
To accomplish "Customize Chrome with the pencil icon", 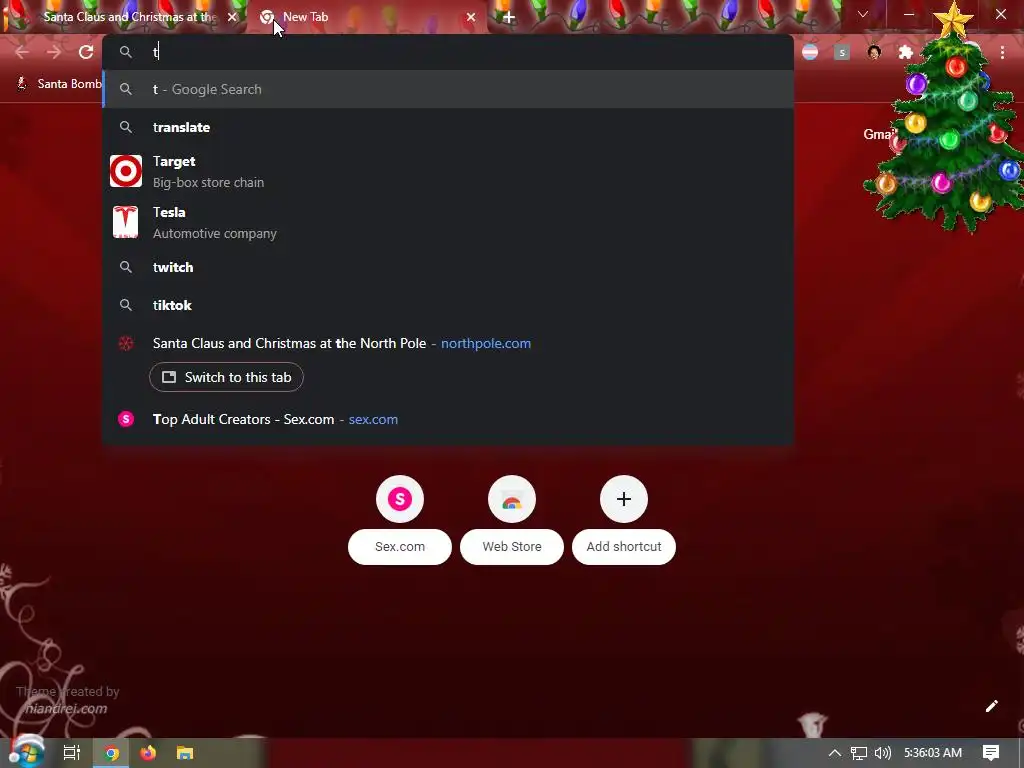I will (x=991, y=706).
